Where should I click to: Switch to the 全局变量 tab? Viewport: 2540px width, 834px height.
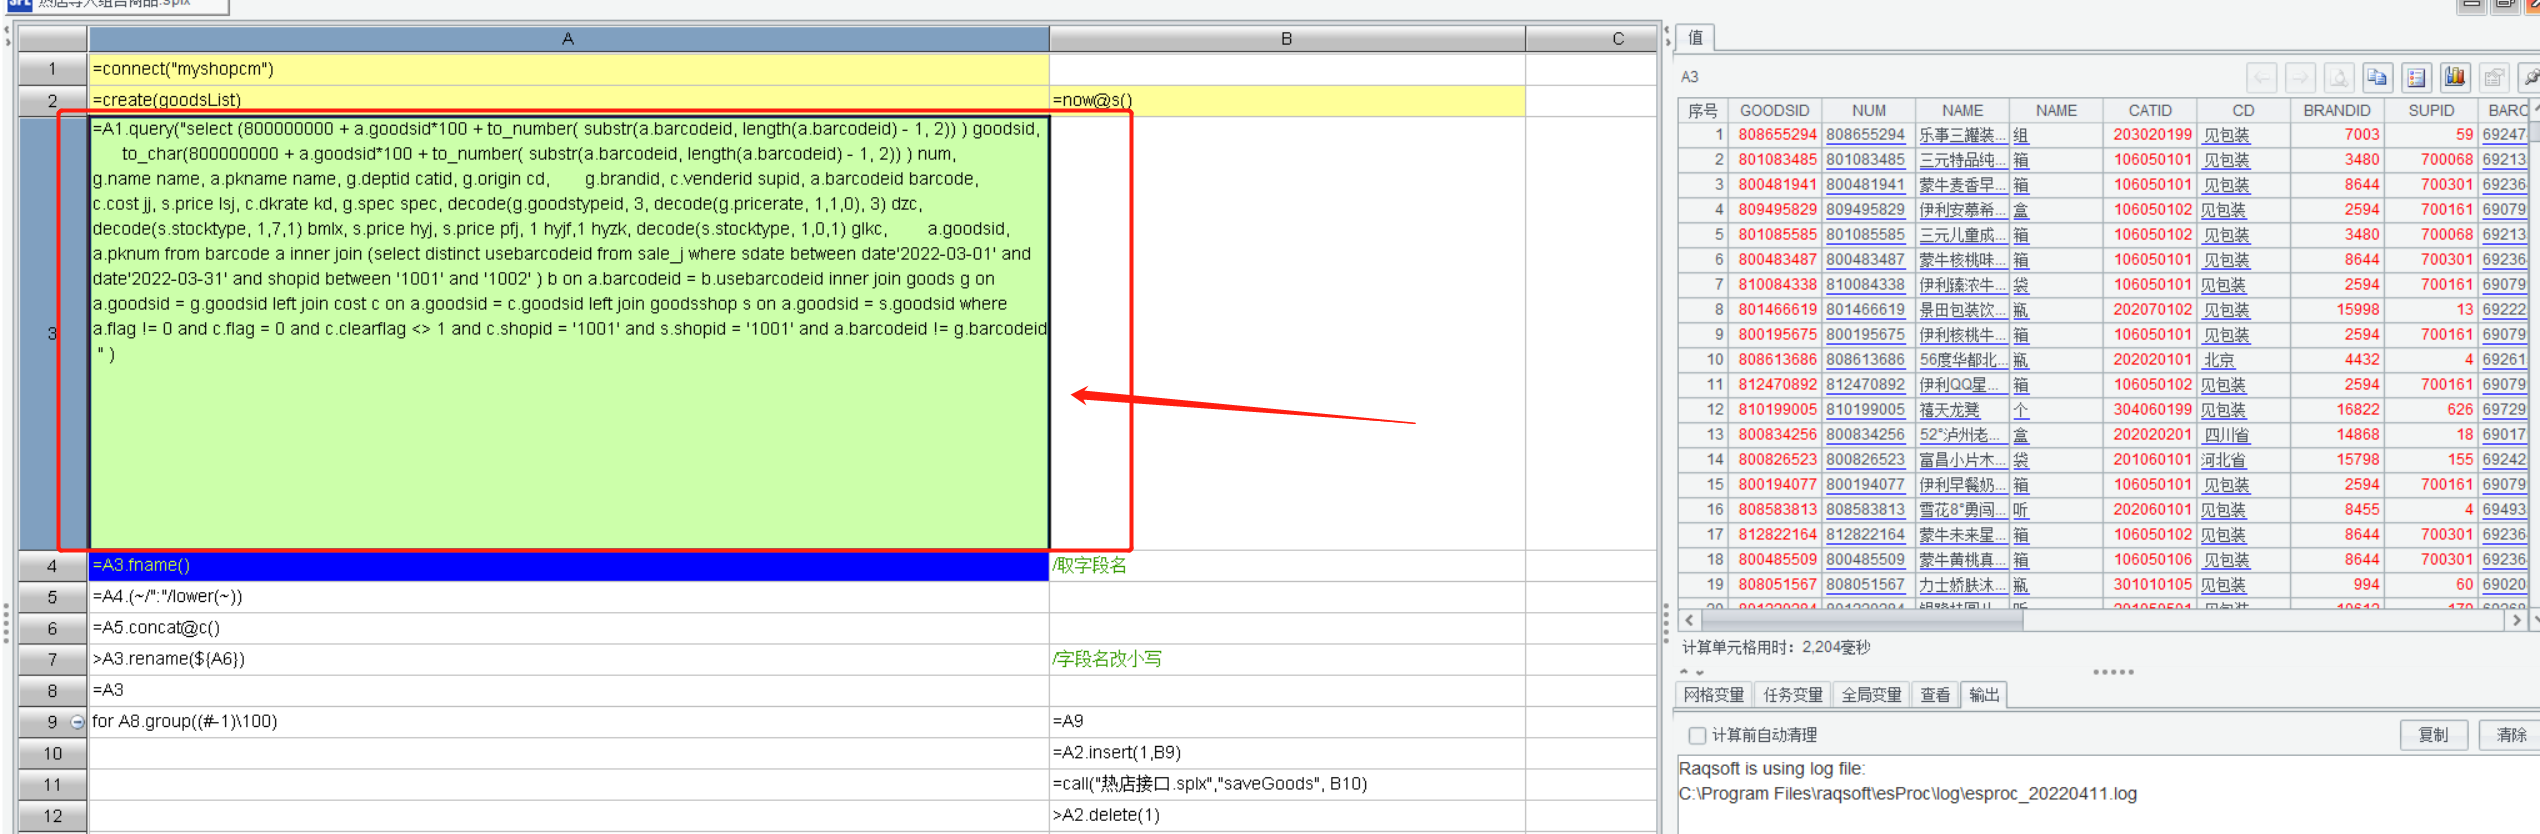coord(1871,695)
